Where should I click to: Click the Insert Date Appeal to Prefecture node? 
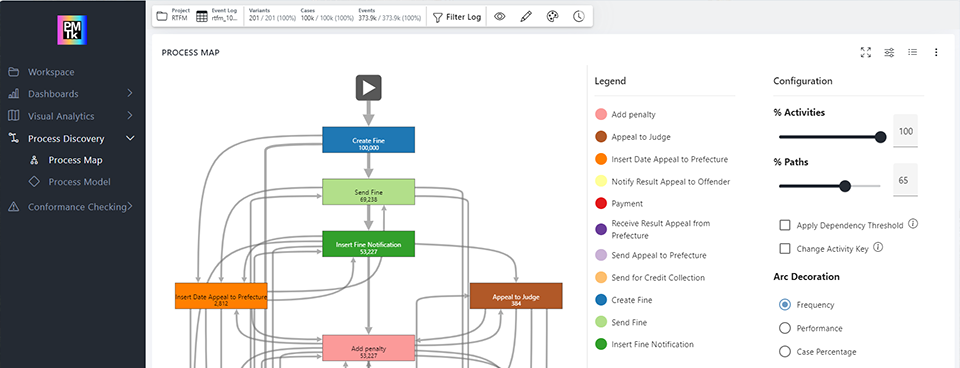(x=221, y=296)
